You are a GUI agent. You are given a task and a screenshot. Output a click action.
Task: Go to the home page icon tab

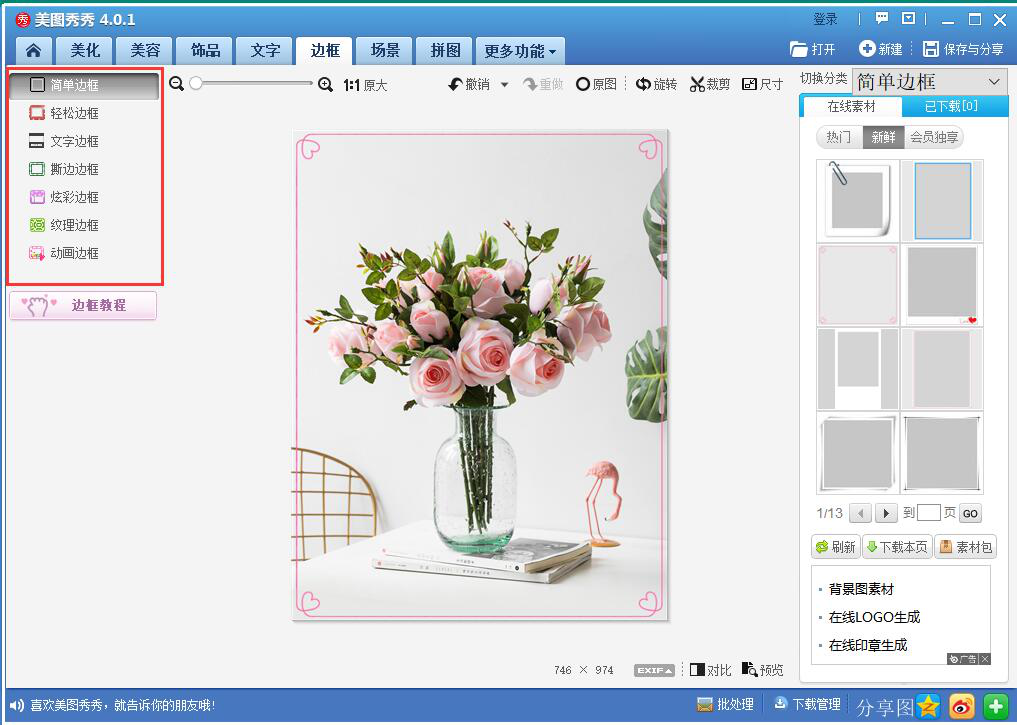pyautogui.click(x=33, y=51)
